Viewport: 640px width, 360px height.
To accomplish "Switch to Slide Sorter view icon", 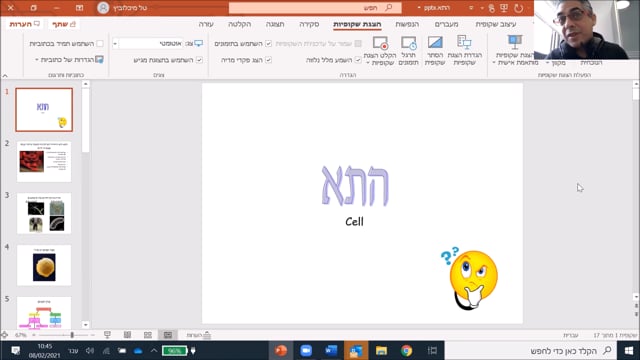I will pyautogui.click(x=148, y=335).
